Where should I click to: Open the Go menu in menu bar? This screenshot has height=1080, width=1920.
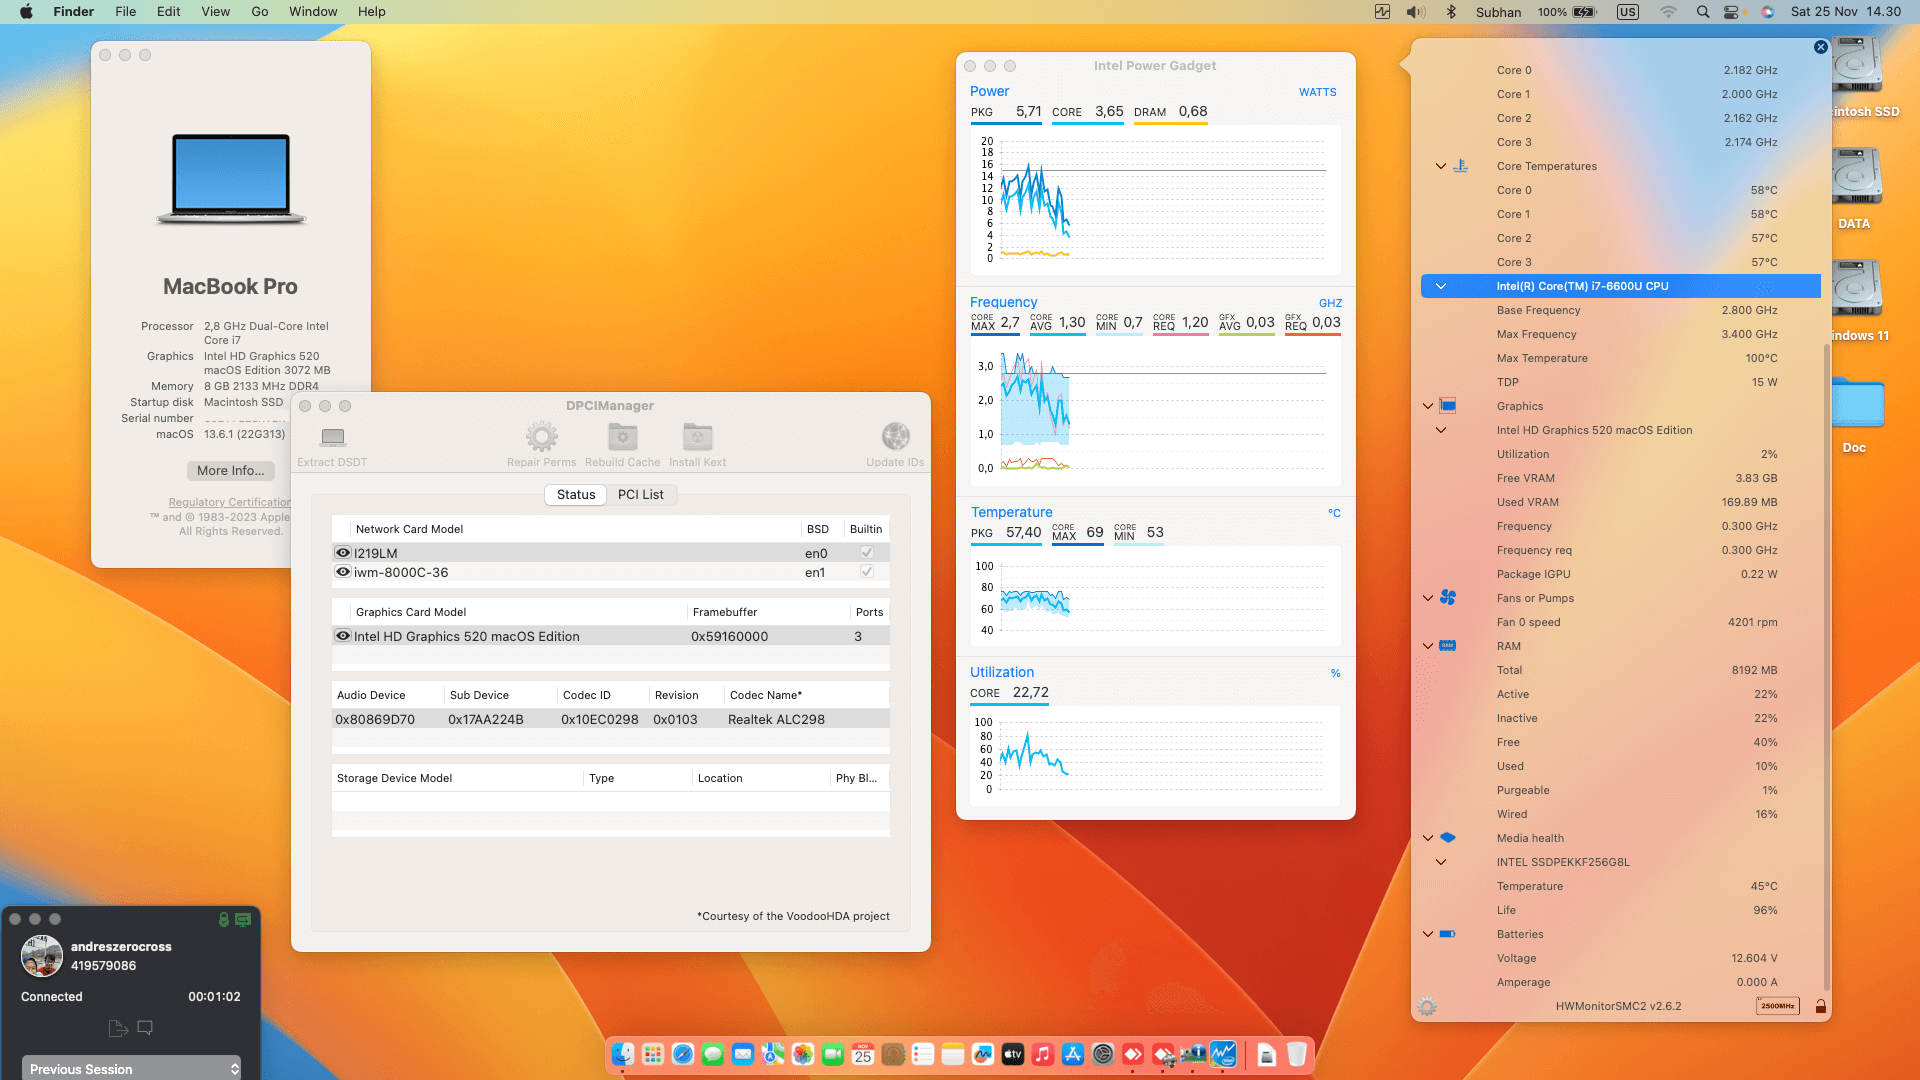[260, 12]
